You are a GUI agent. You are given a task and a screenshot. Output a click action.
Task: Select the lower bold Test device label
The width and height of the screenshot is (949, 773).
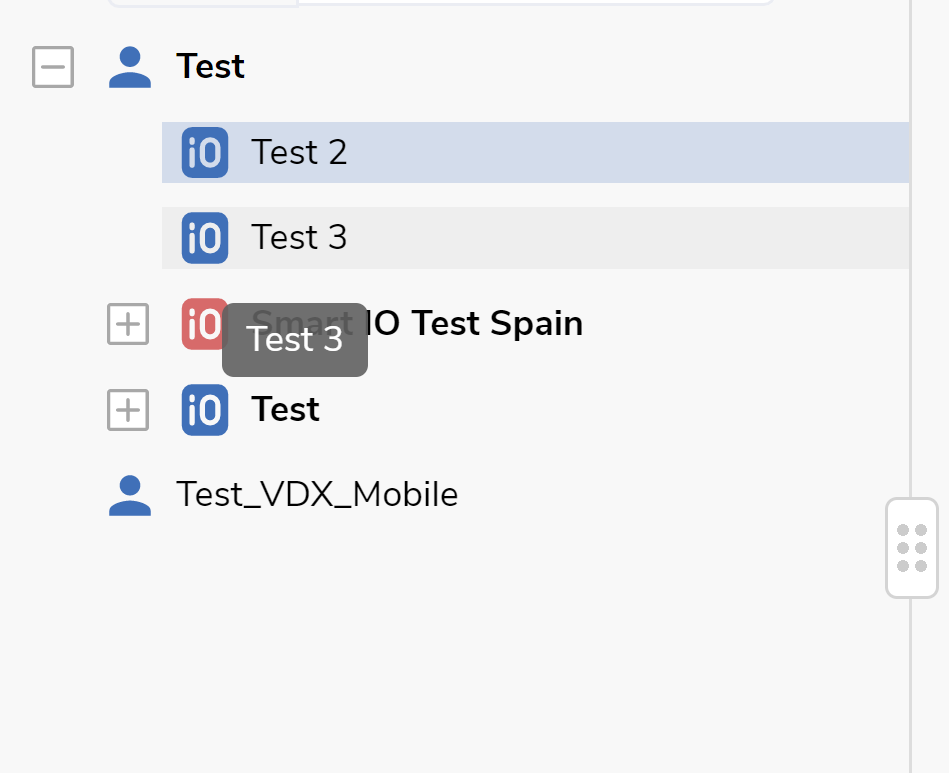(x=285, y=410)
